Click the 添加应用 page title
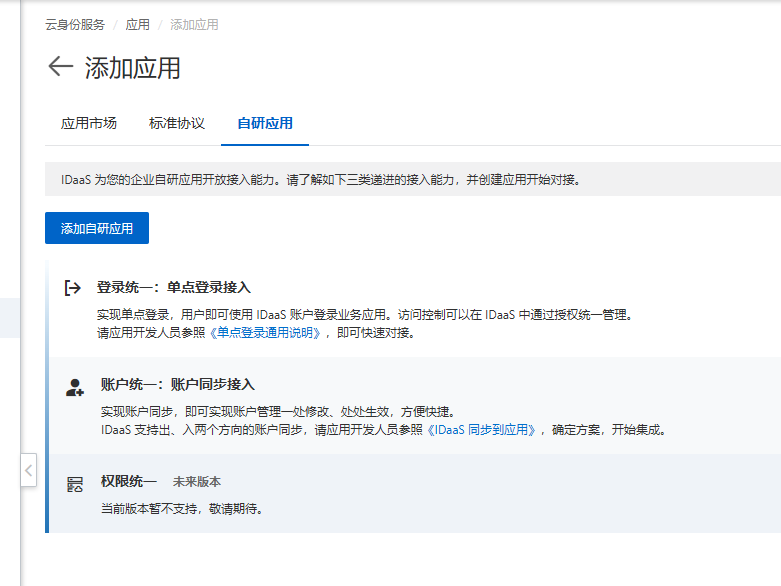The image size is (781, 586). click(x=132, y=68)
